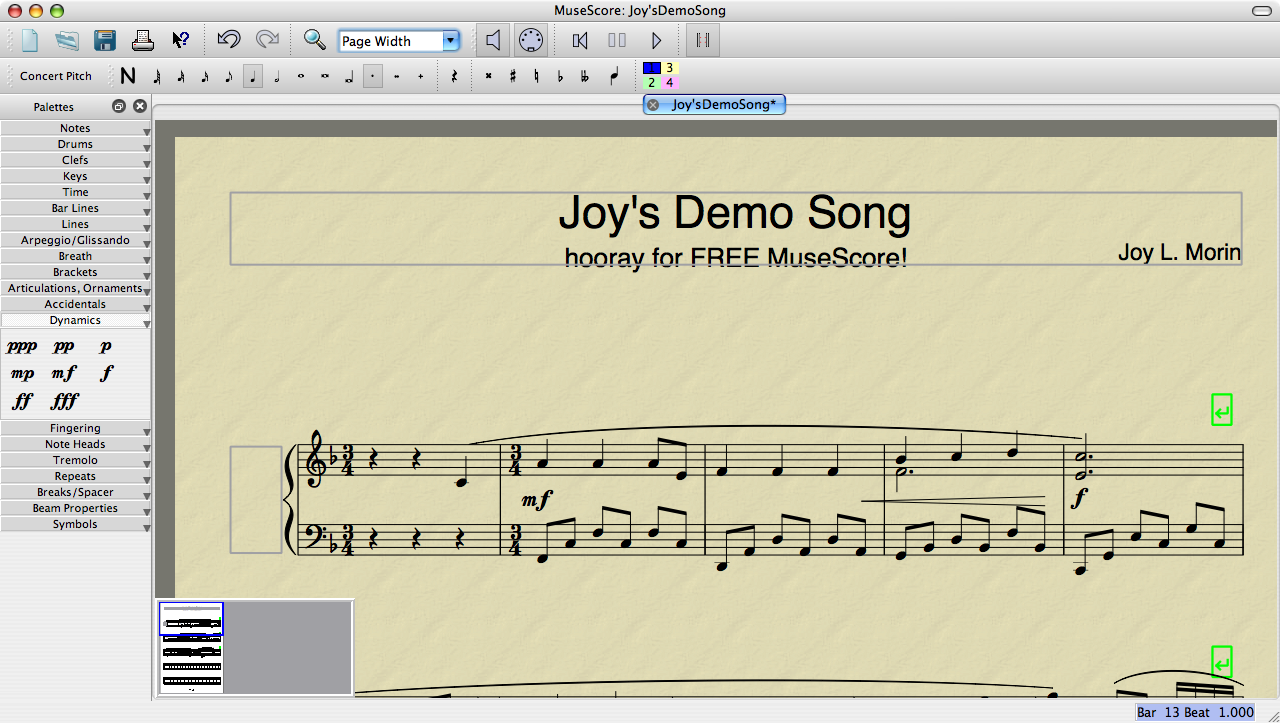Choose the mf dynamic from Dynamics palette
1280x723 pixels.
click(64, 373)
